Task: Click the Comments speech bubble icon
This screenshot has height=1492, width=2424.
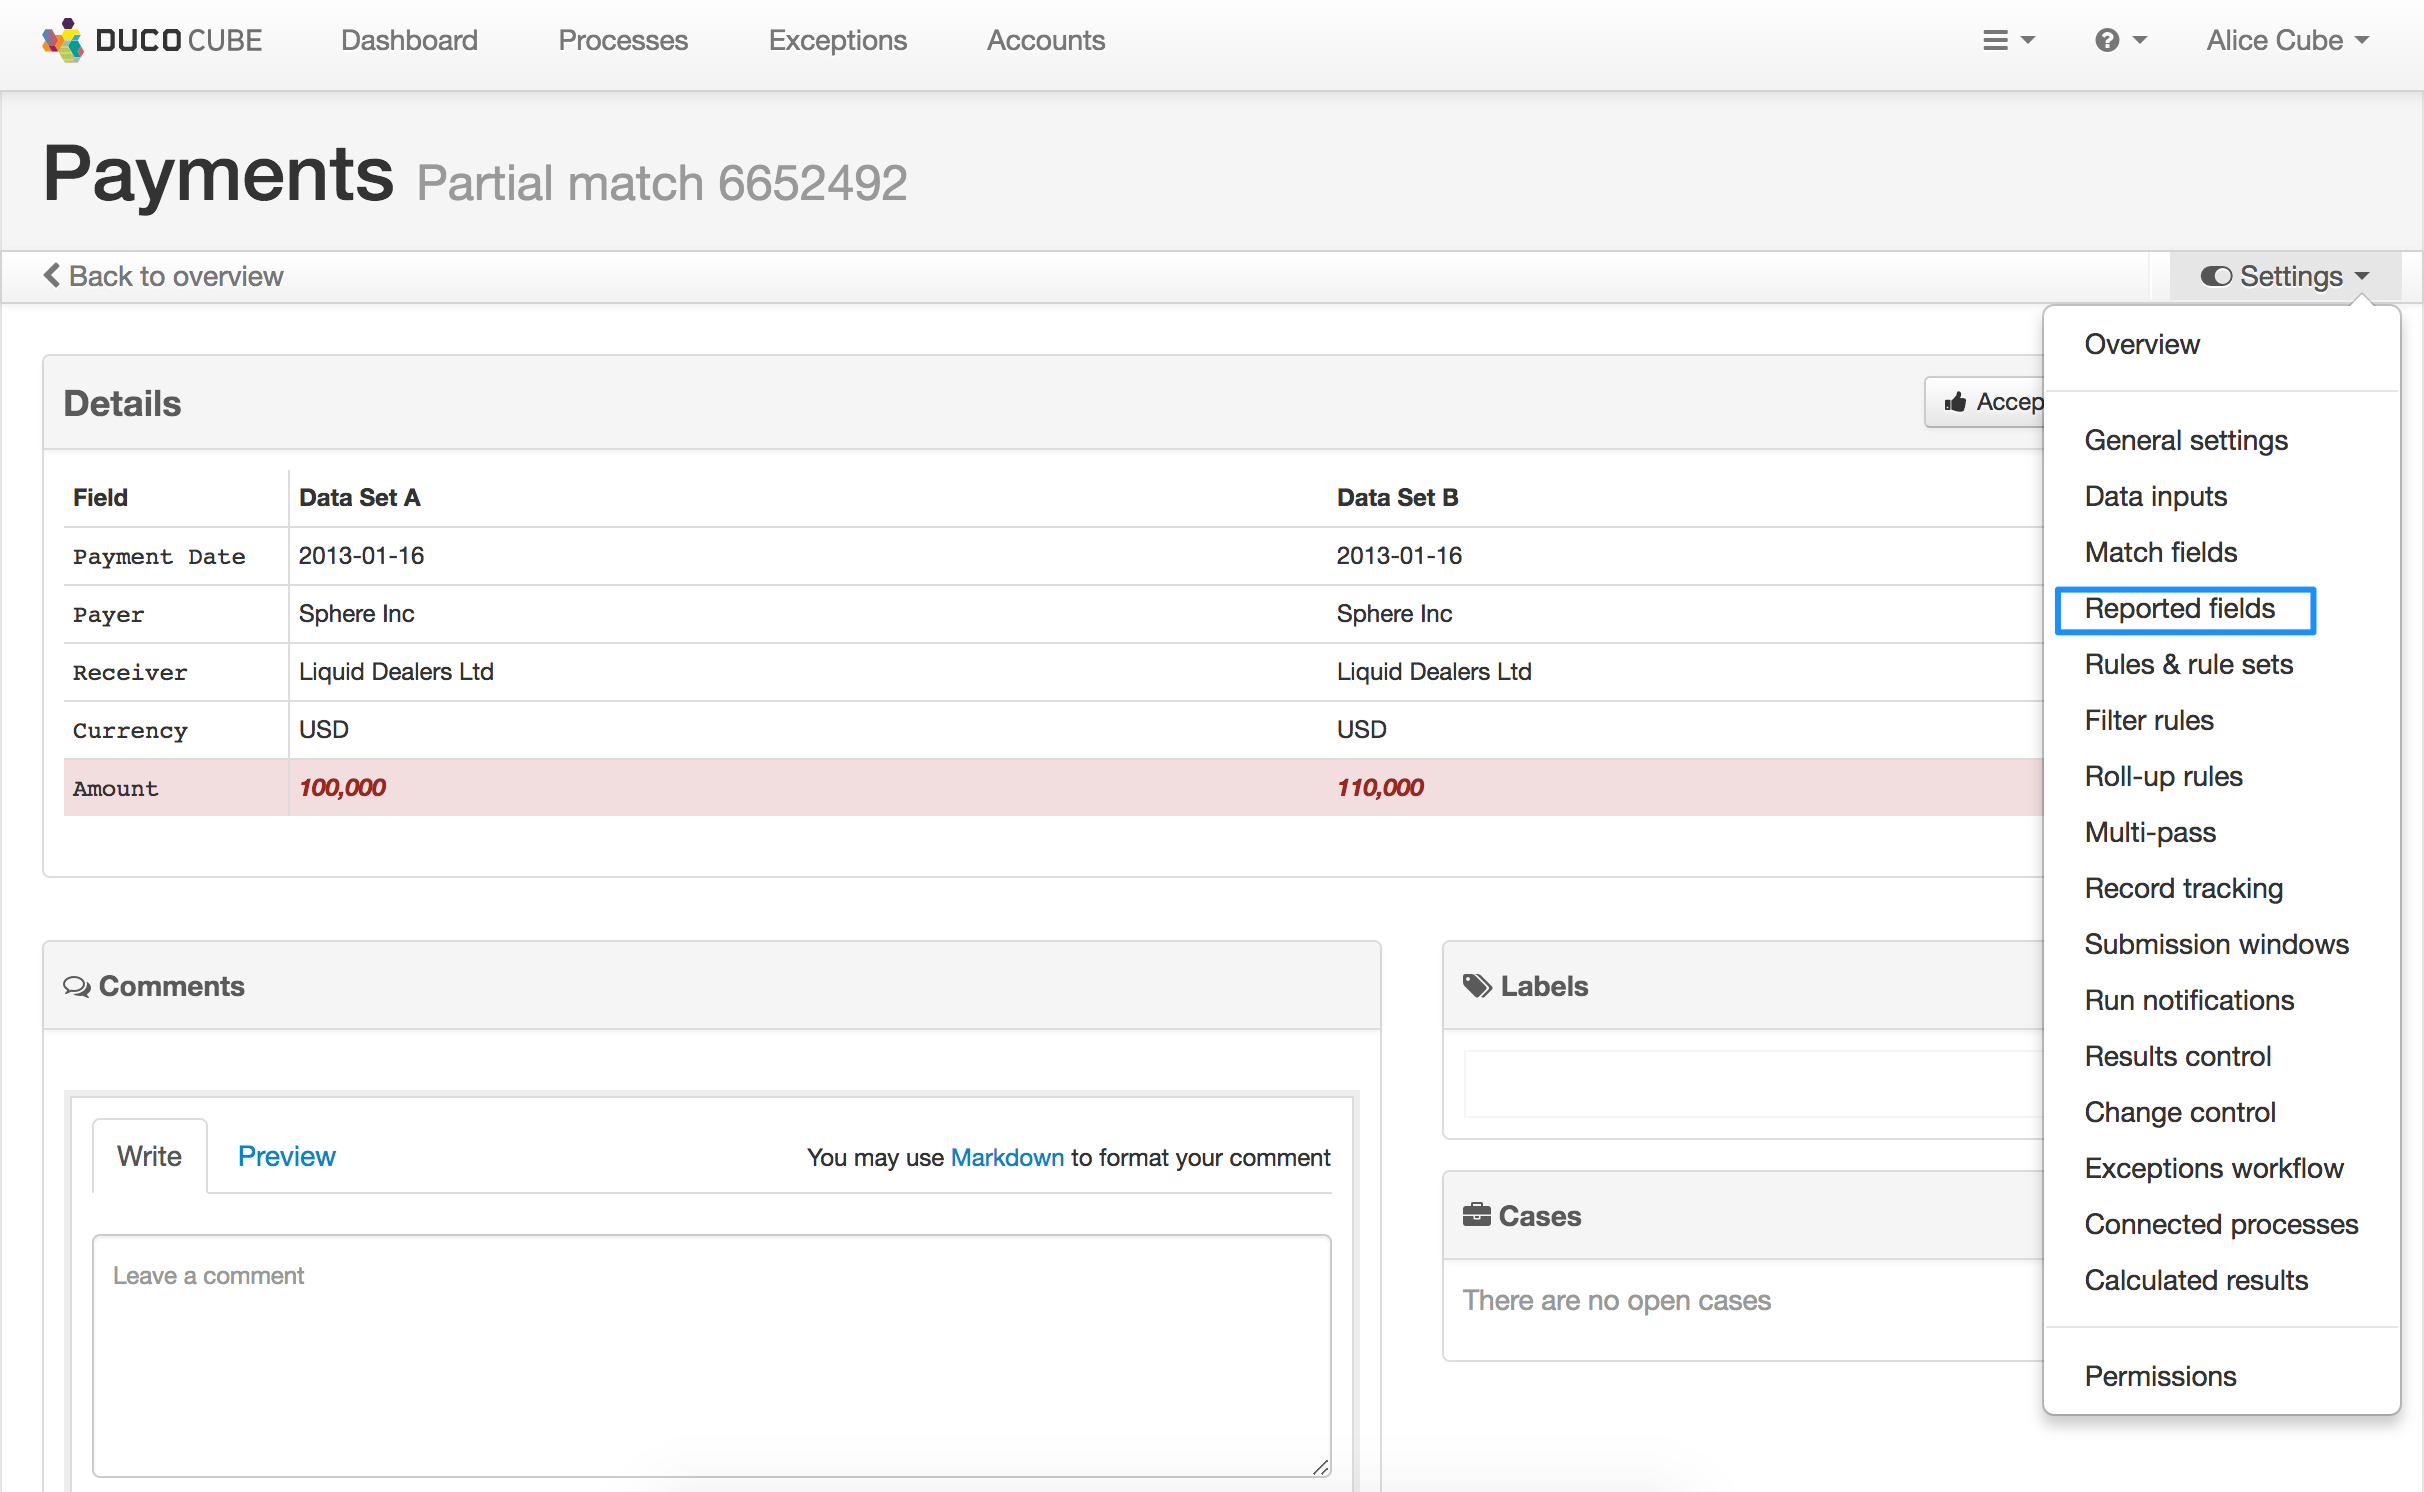Action: coord(76,987)
